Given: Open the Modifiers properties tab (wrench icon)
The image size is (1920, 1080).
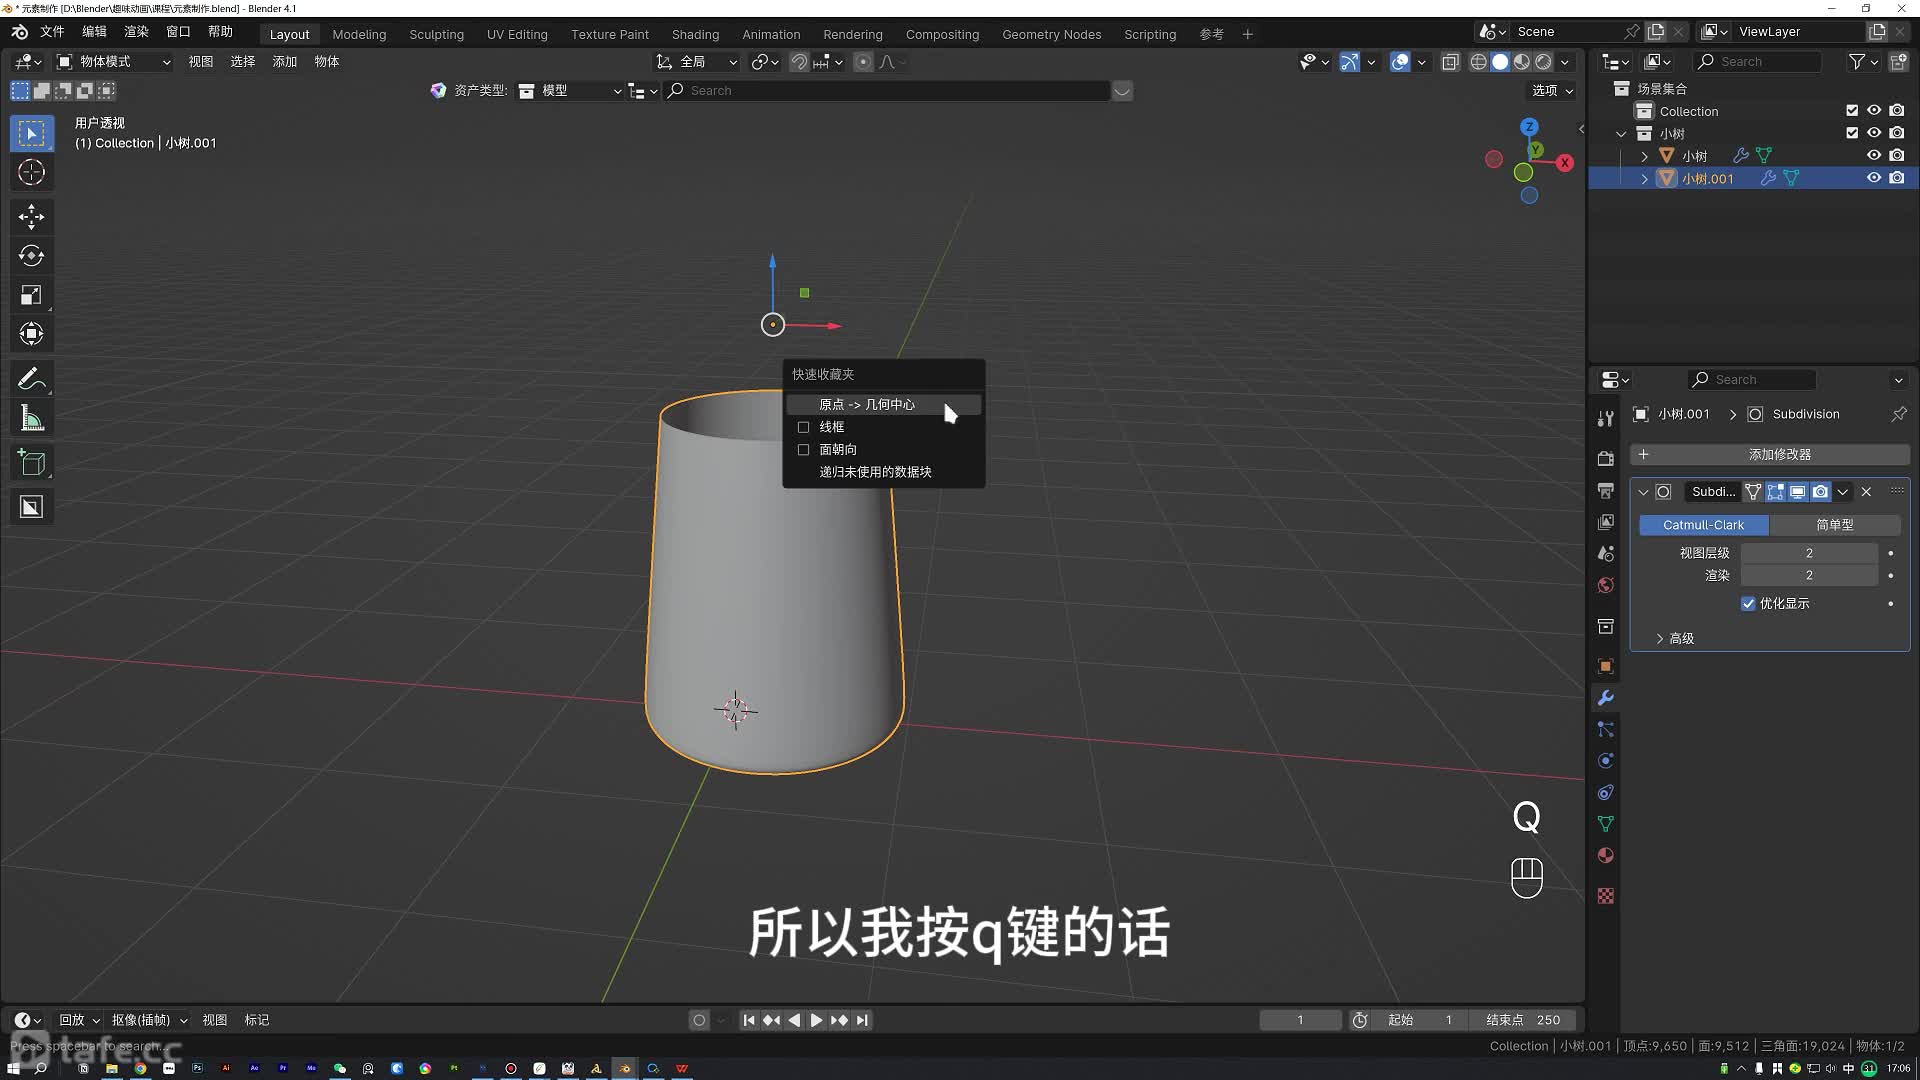Looking at the screenshot, I should 1606,698.
